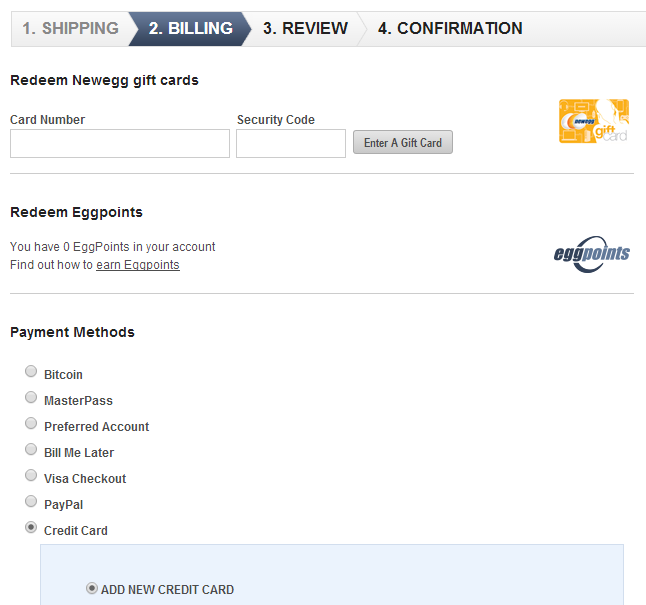Open the earn Eggpoints link

(x=138, y=265)
